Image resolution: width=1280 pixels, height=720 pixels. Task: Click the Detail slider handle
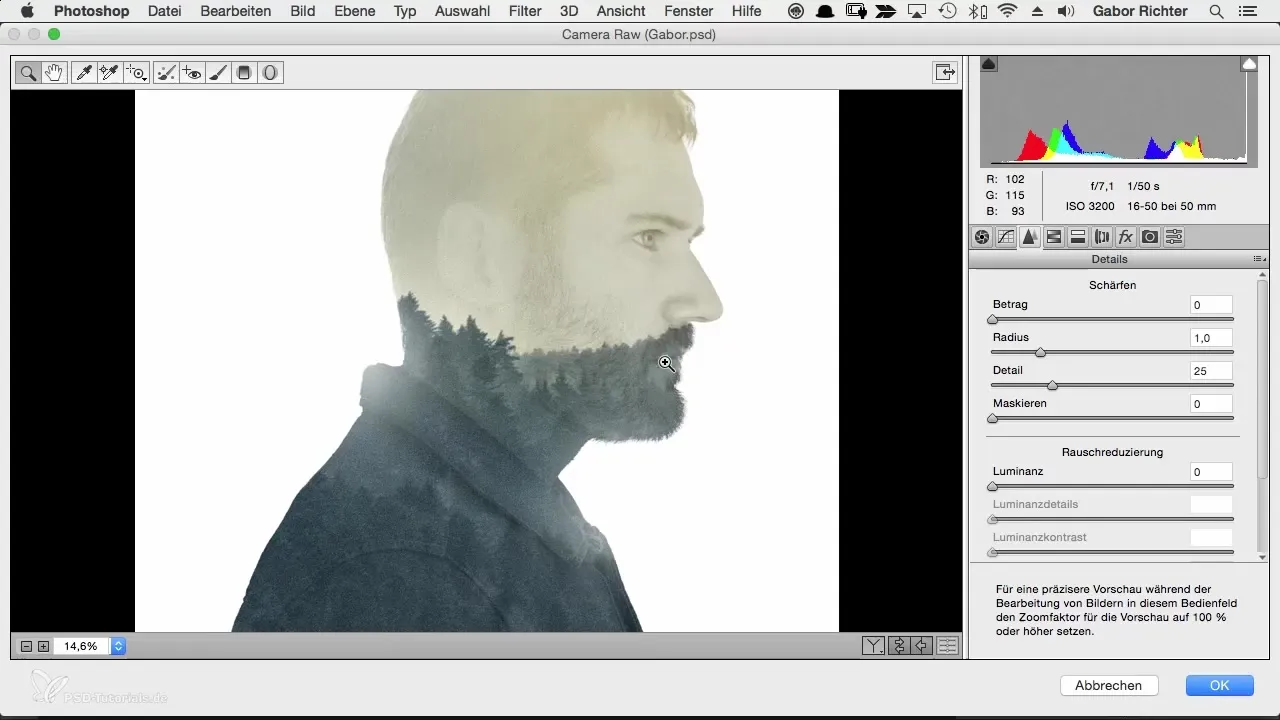point(1052,386)
